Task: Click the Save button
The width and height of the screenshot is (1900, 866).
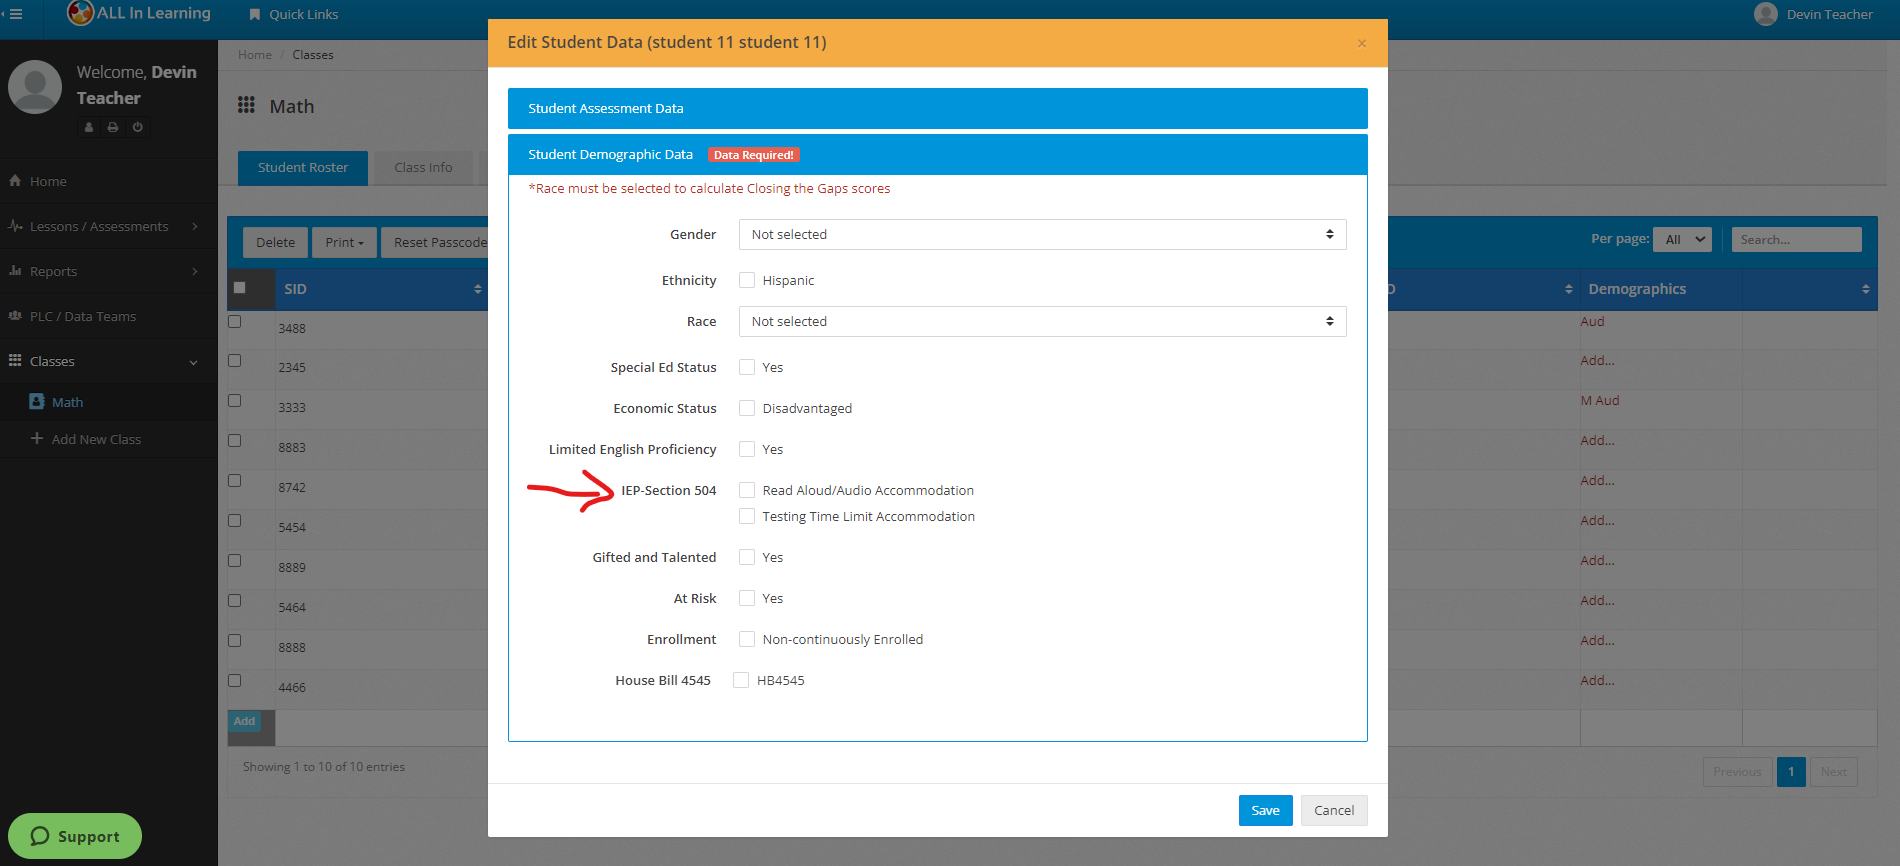Action: [1265, 810]
